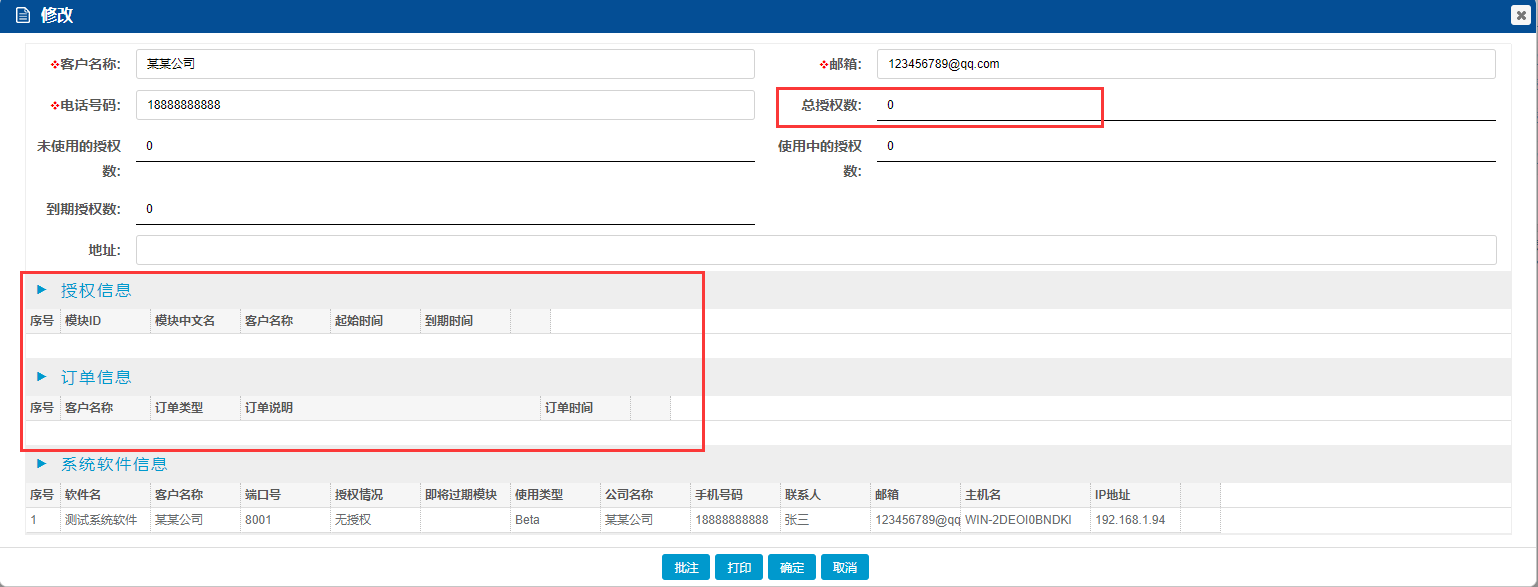Click into the 邮箱 text field
Image resolution: width=1538 pixels, height=587 pixels.
[x=1185, y=64]
